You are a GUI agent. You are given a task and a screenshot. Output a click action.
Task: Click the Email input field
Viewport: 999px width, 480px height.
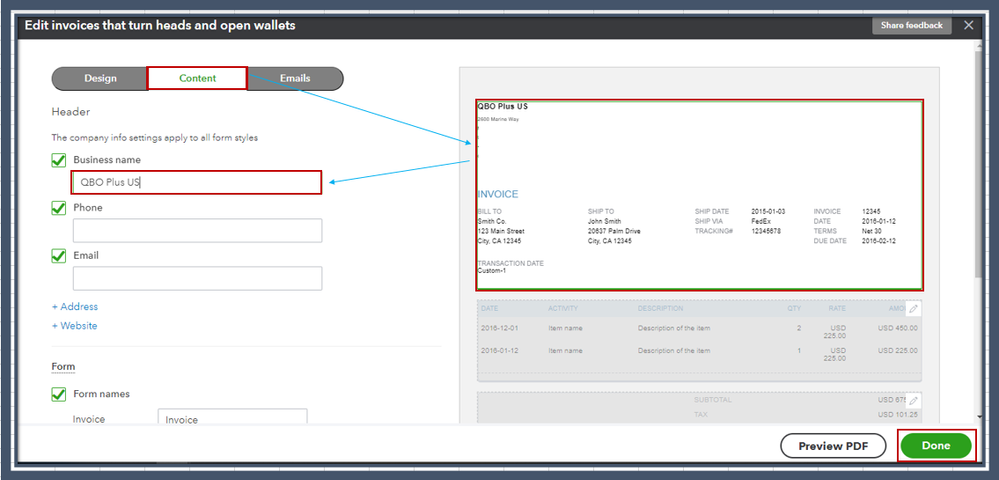[x=198, y=279]
